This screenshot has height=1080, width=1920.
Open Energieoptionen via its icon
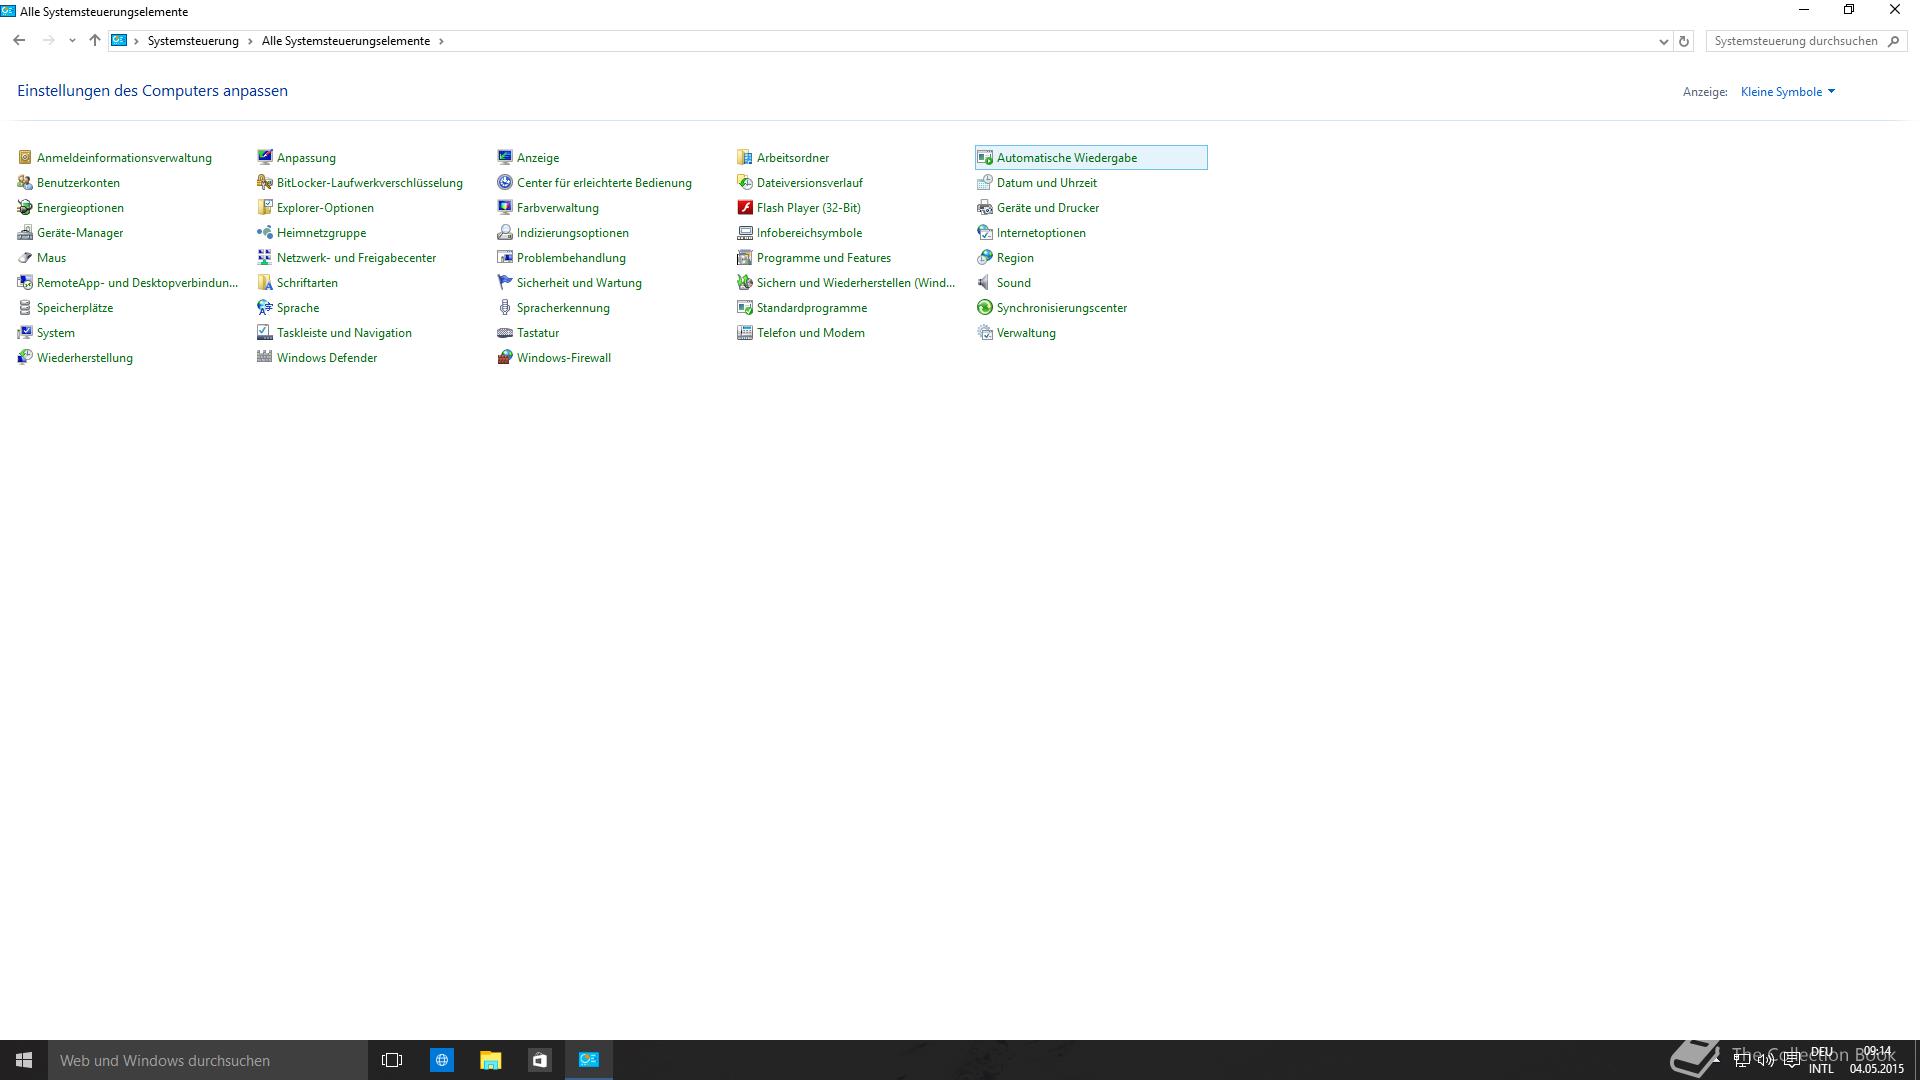[x=25, y=207]
